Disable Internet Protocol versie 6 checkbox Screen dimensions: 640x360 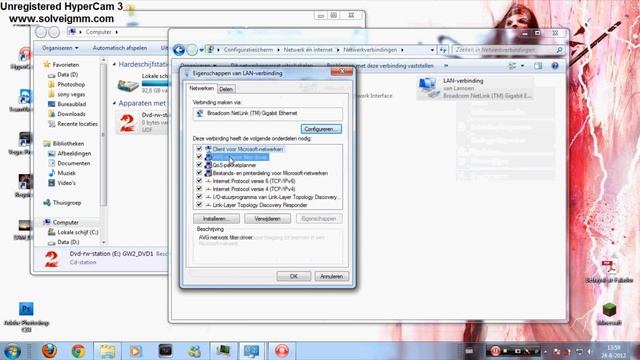(199, 181)
